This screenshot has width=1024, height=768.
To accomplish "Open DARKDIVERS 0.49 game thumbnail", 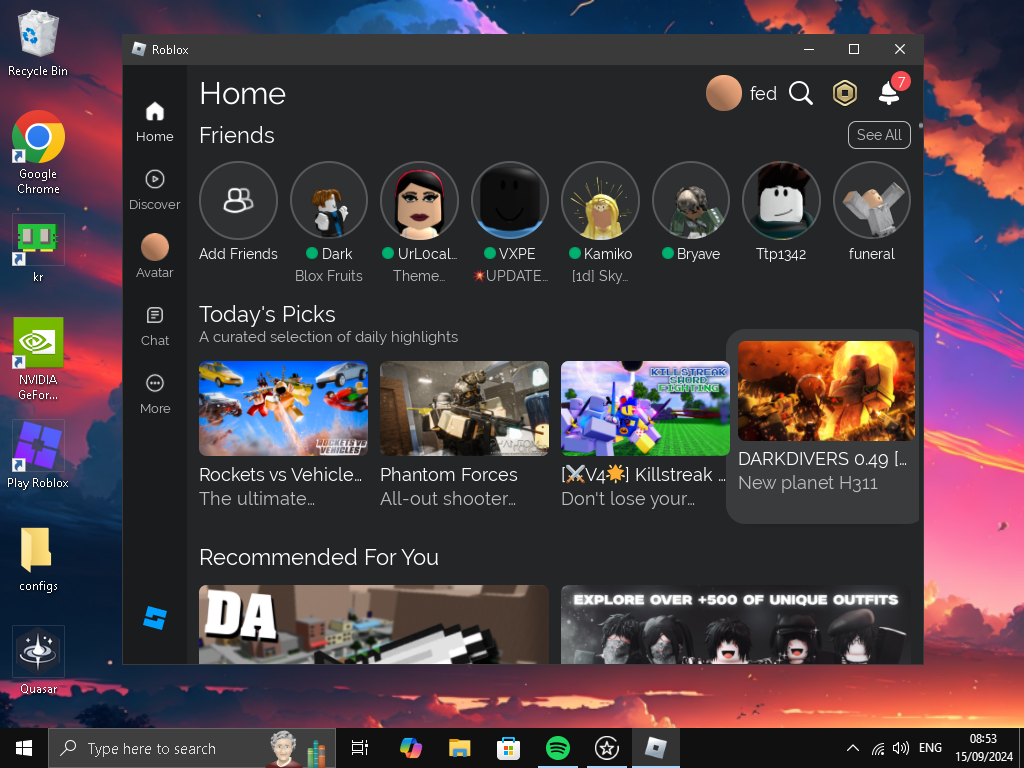I will coord(826,391).
